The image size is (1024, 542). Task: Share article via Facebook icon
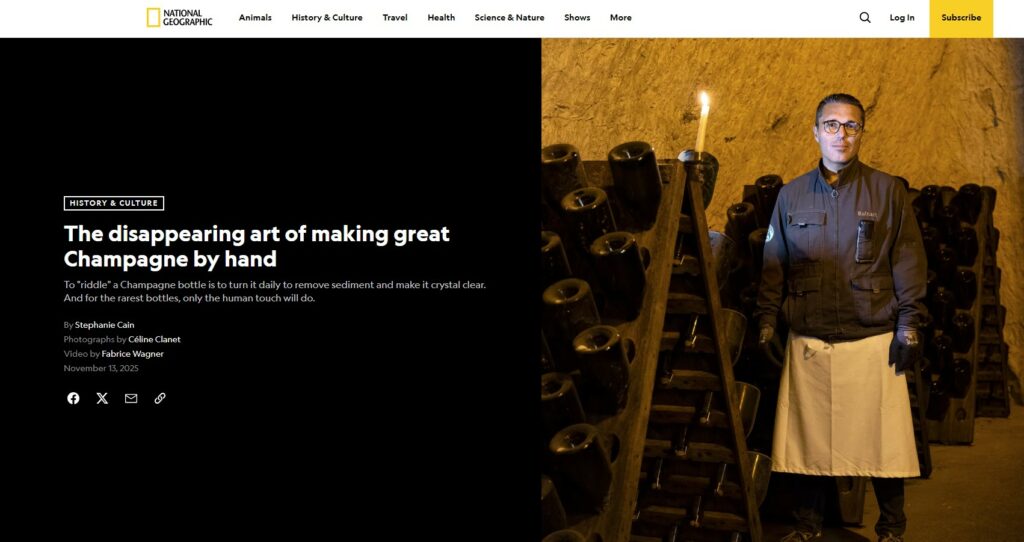[x=73, y=398]
